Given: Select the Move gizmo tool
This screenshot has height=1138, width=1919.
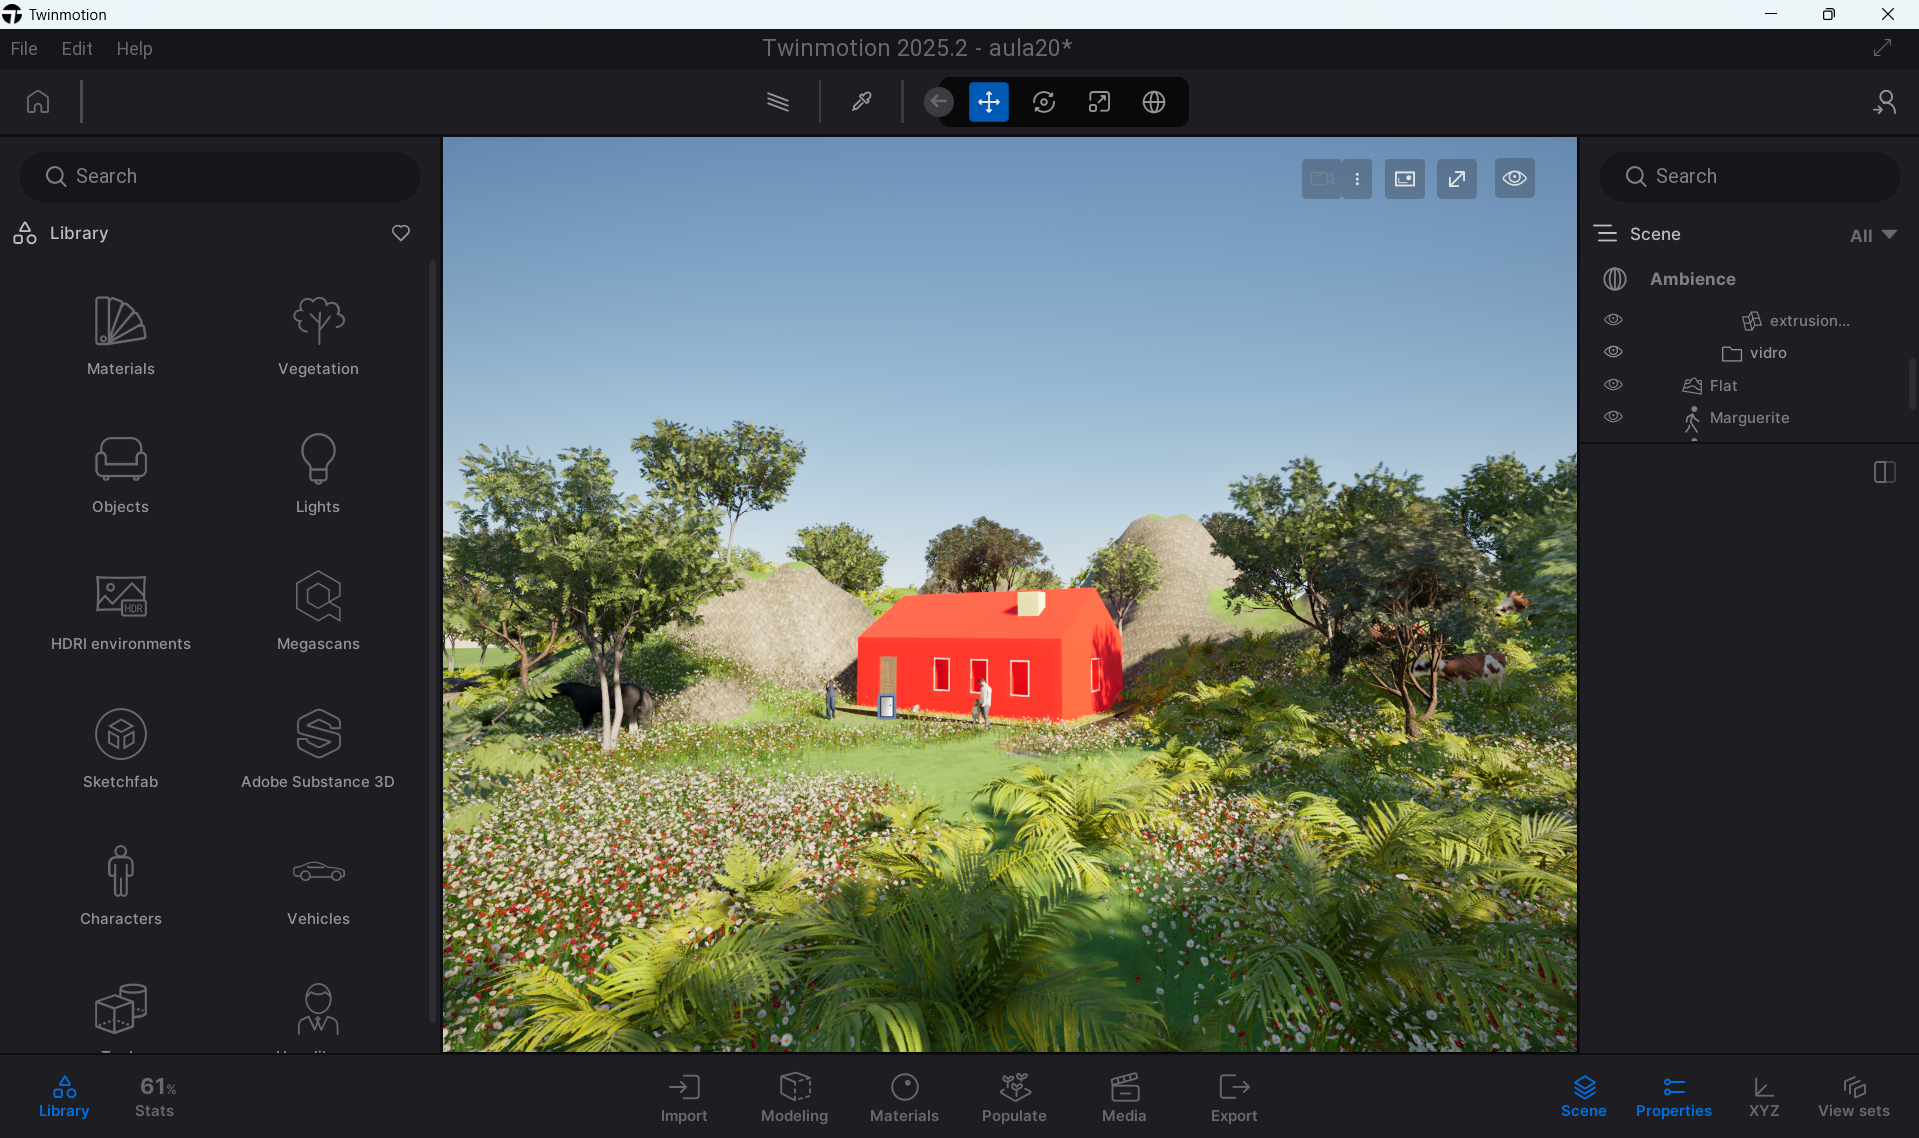Looking at the screenshot, I should tap(988, 101).
